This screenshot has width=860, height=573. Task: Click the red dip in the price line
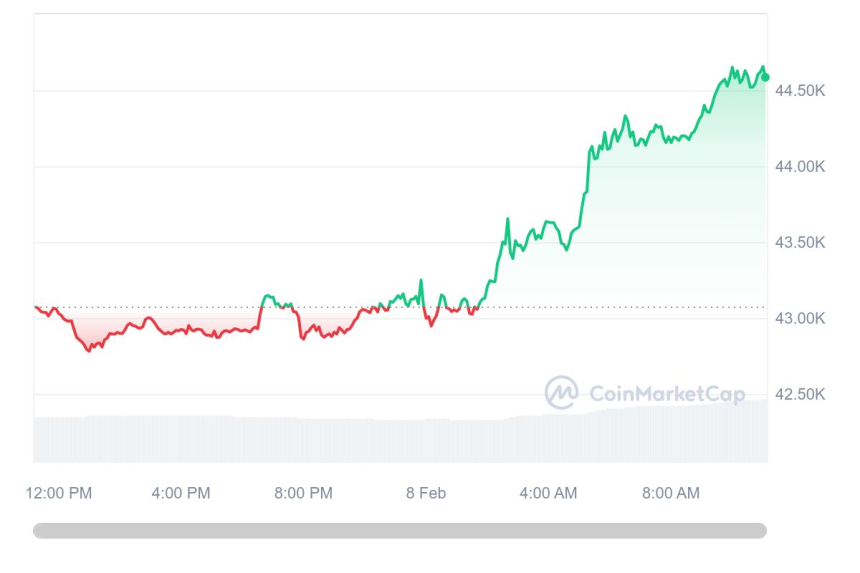[88, 347]
